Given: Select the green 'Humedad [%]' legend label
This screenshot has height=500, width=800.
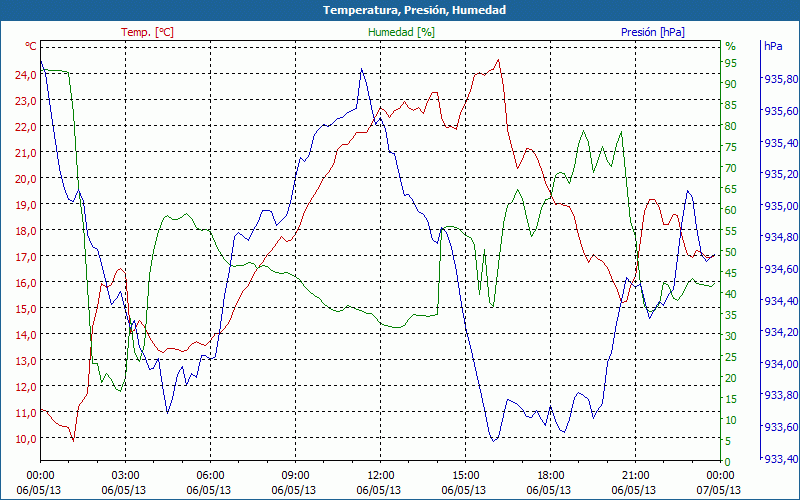Looking at the screenshot, I should coord(402,32).
